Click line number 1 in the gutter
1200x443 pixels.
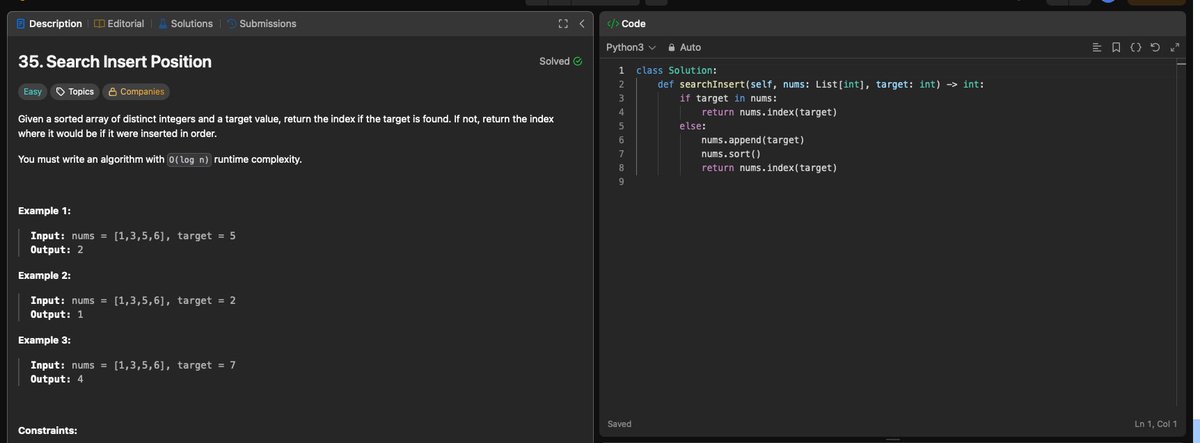coord(621,70)
